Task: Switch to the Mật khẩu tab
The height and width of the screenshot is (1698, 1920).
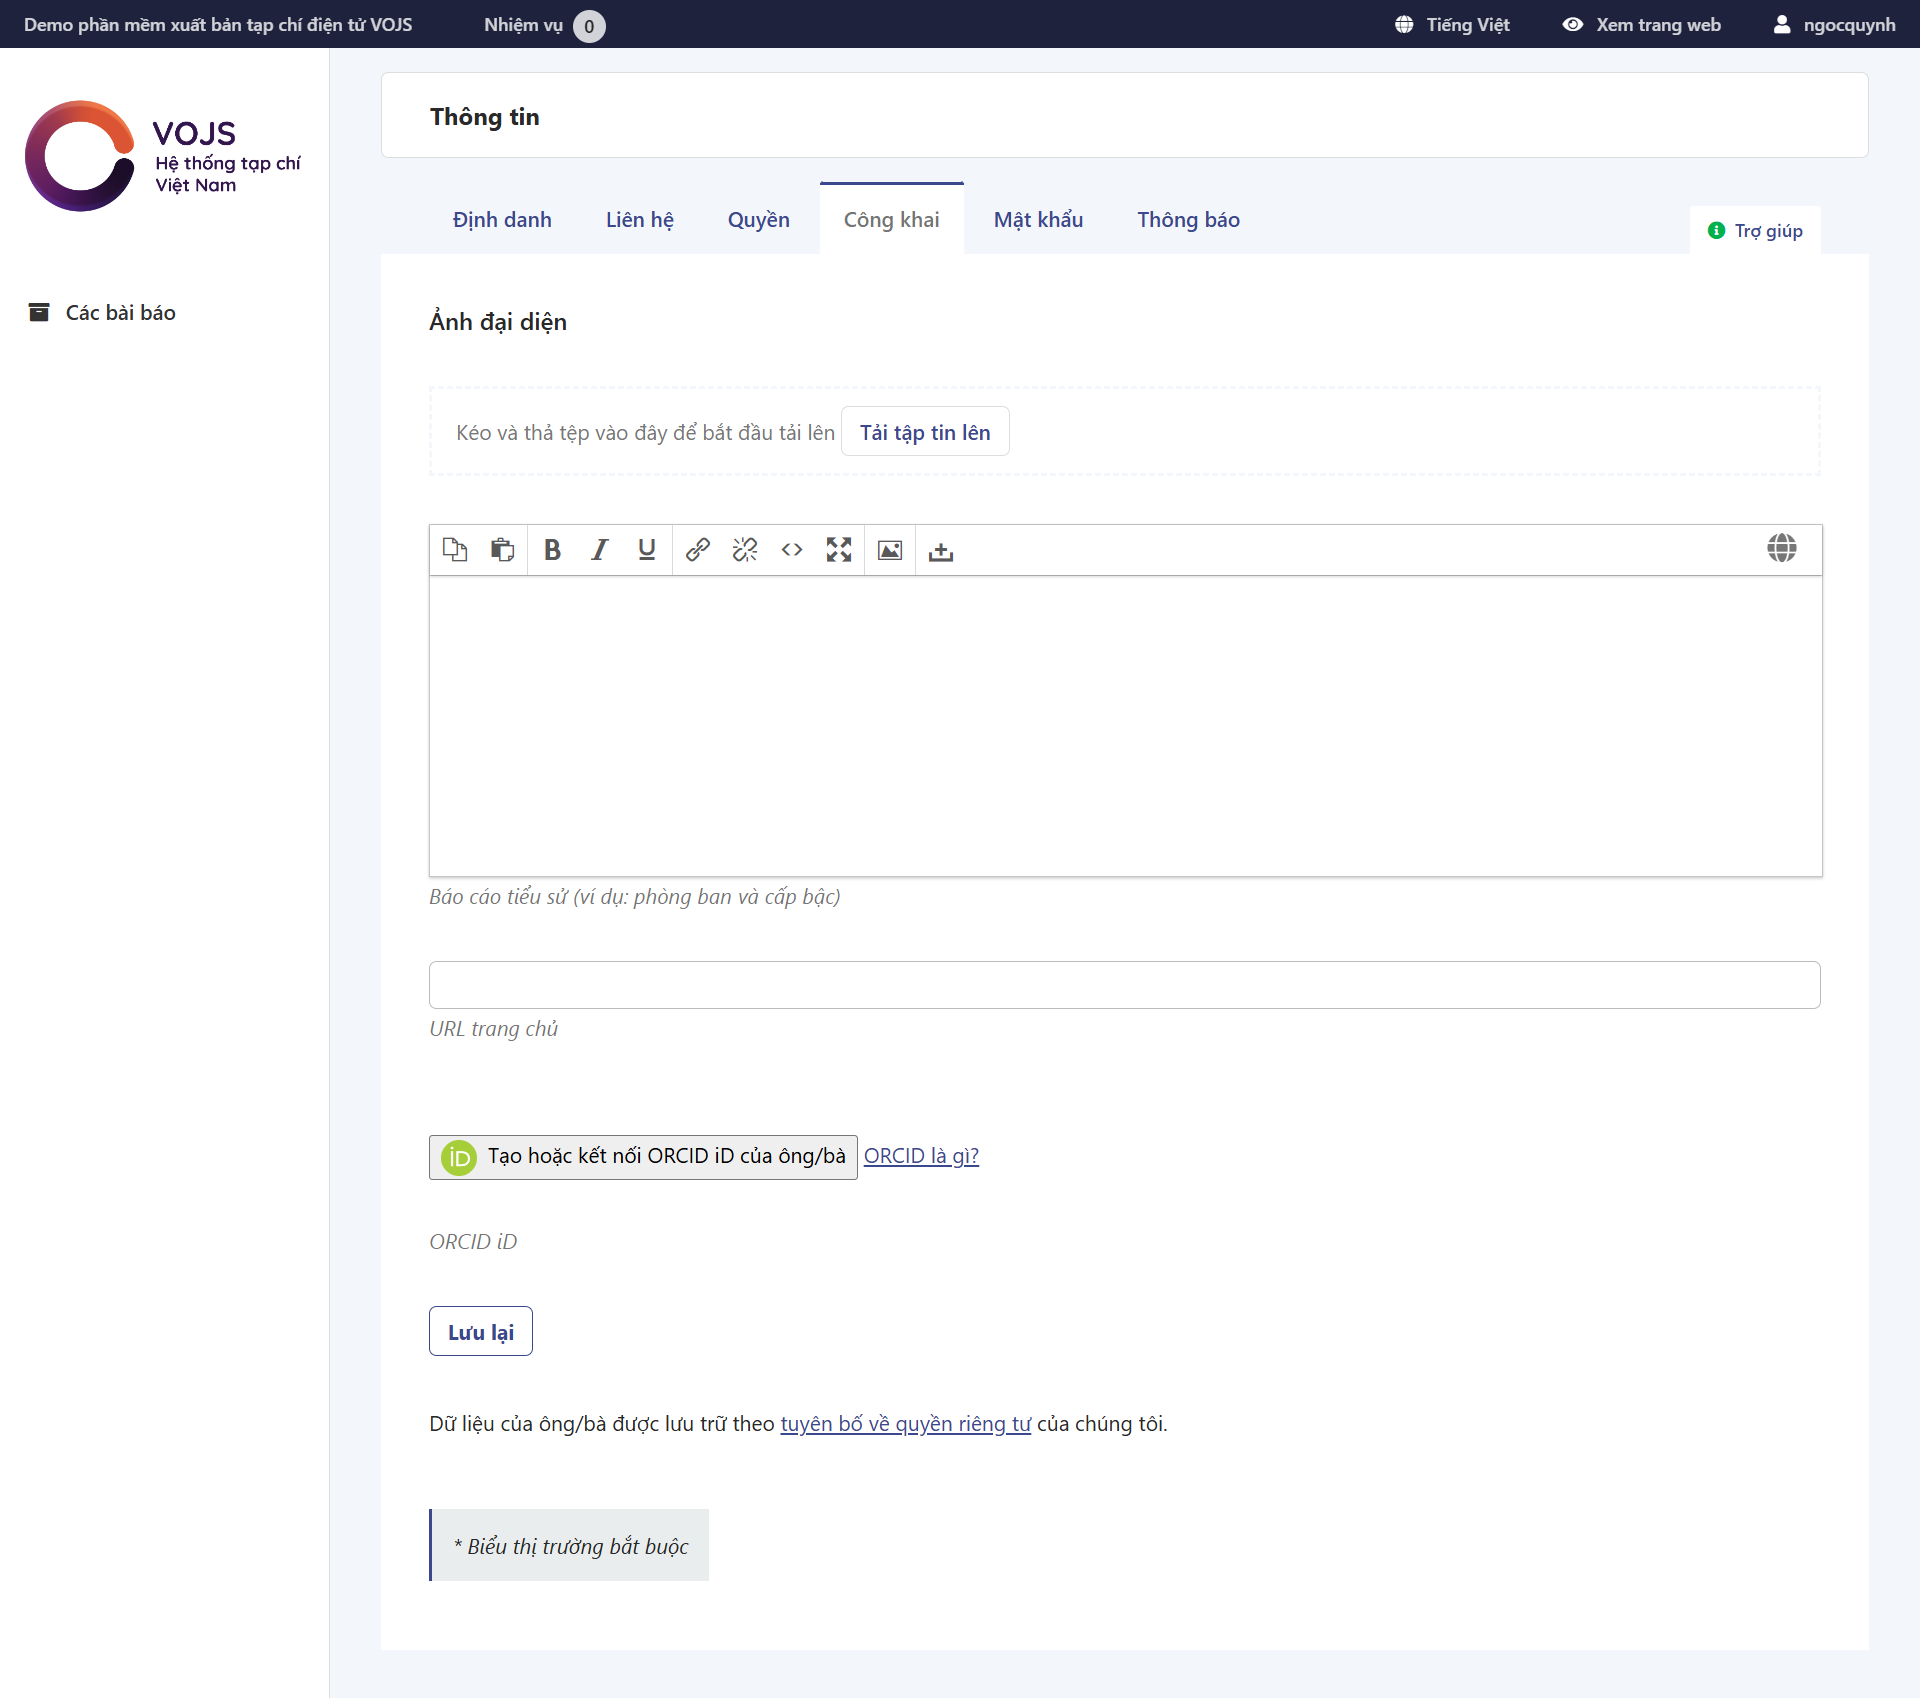Action: [1038, 220]
